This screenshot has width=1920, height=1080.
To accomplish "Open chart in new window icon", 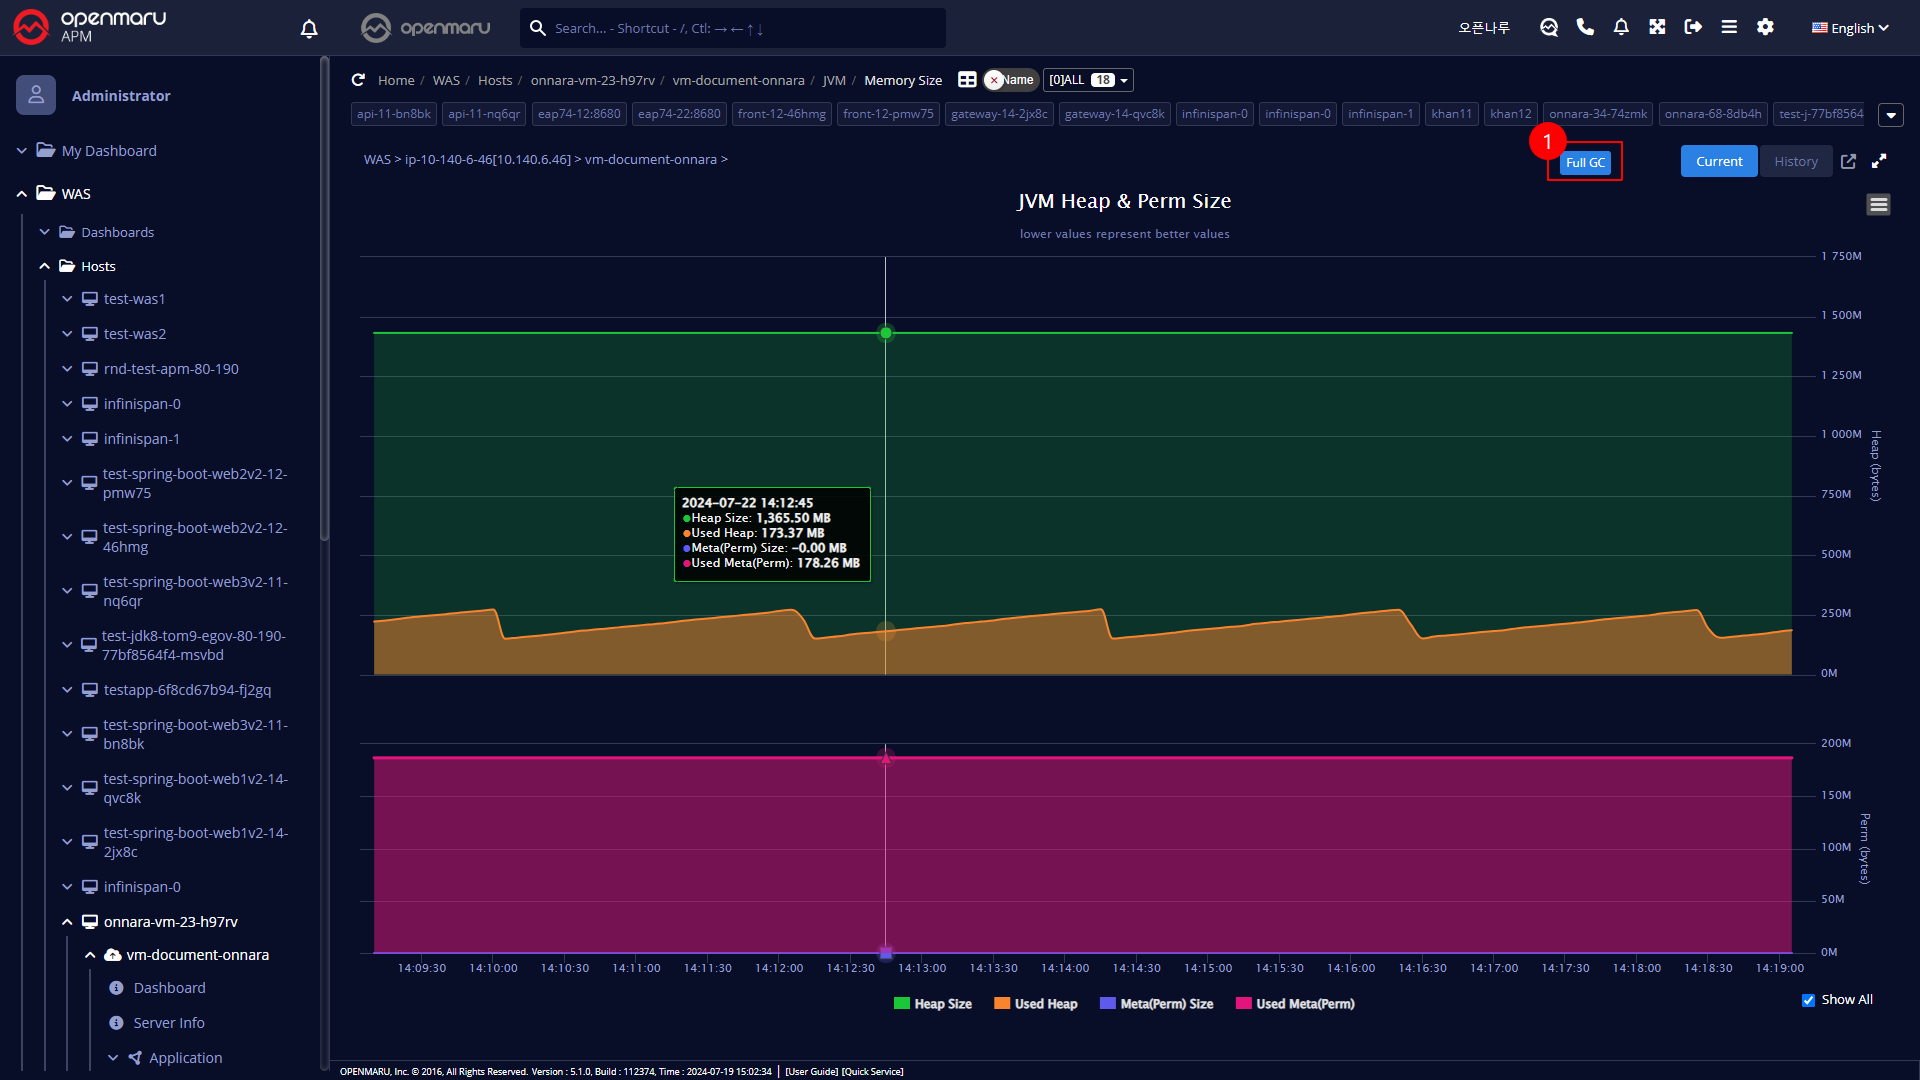I will pos(1848,161).
